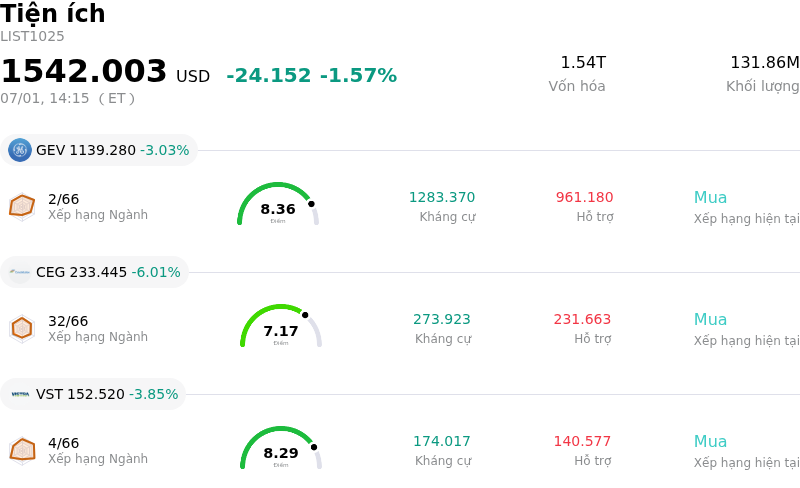Open the radar chart icon beside 2/66
The image size is (800, 488).
point(22,206)
